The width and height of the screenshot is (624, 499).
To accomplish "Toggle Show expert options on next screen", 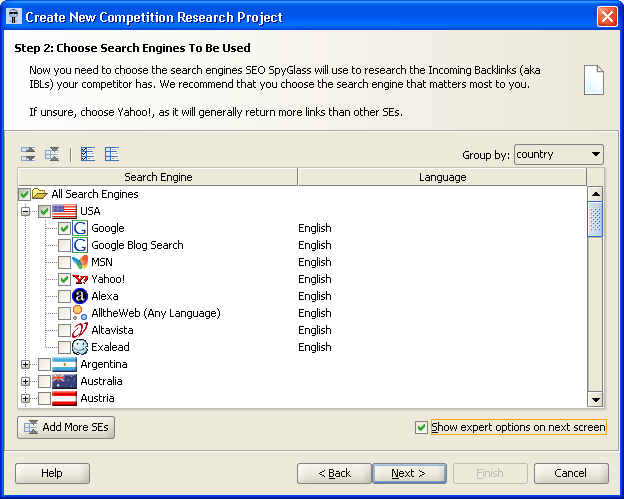I will pyautogui.click(x=421, y=427).
